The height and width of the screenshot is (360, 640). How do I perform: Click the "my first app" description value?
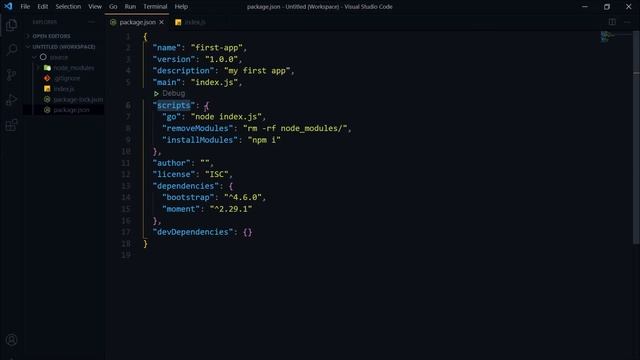tap(257, 71)
